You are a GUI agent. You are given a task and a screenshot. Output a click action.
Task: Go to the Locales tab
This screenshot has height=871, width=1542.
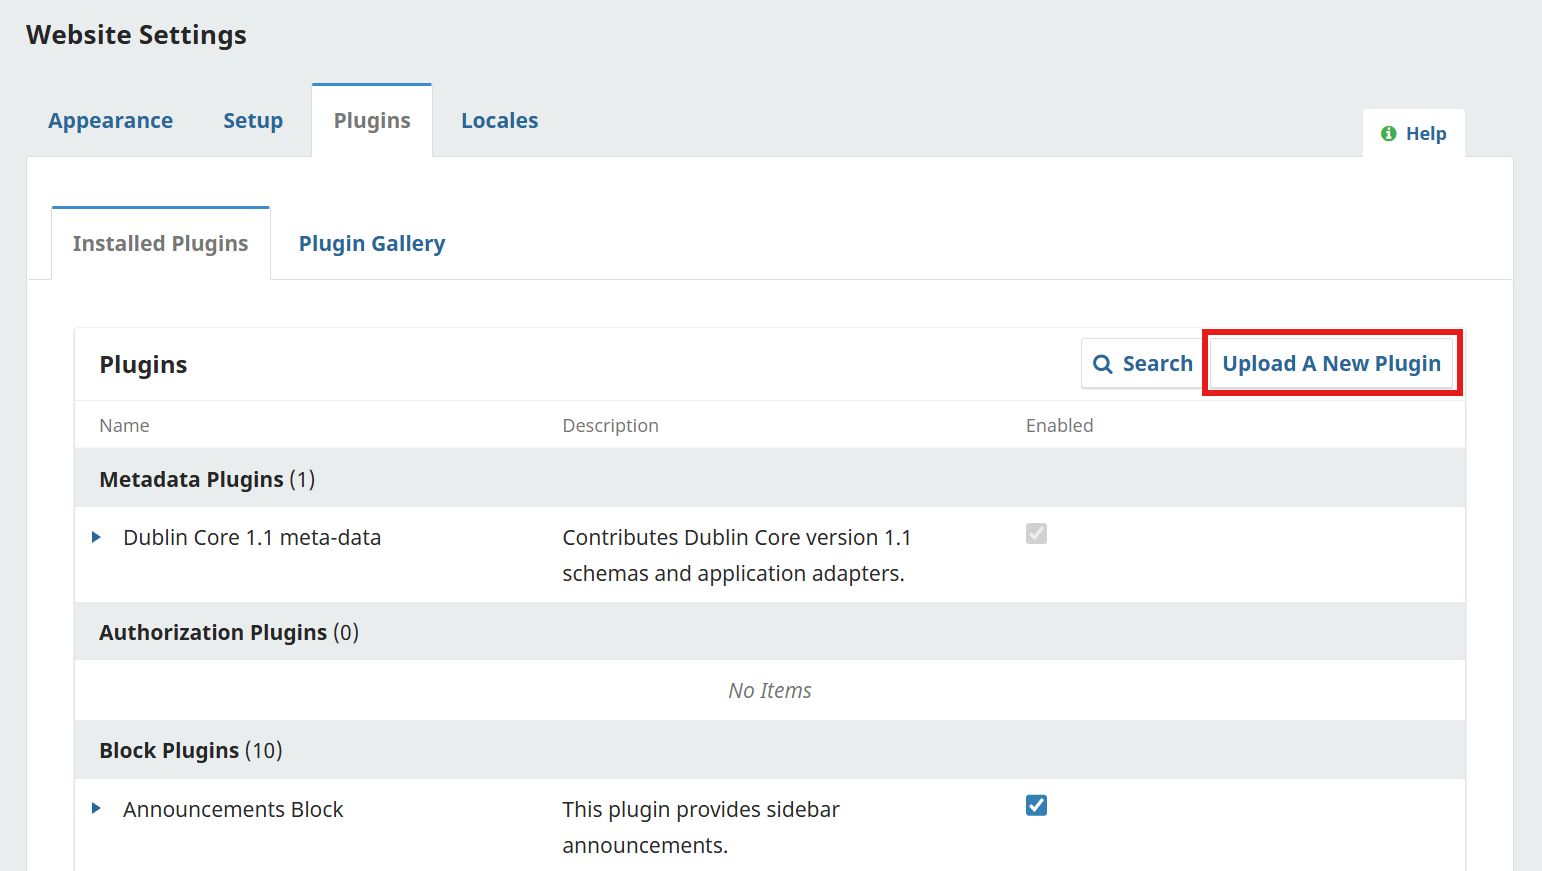tap(499, 121)
